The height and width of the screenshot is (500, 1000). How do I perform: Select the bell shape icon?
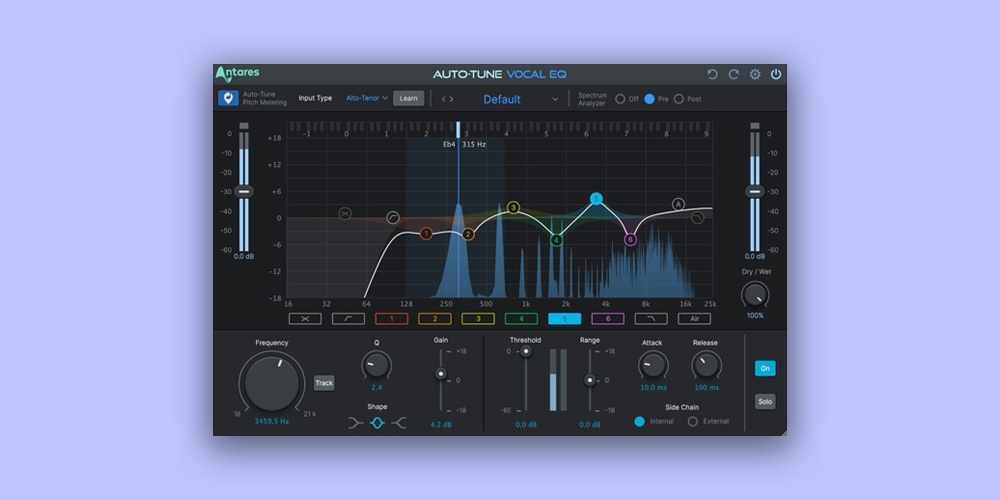tap(377, 423)
